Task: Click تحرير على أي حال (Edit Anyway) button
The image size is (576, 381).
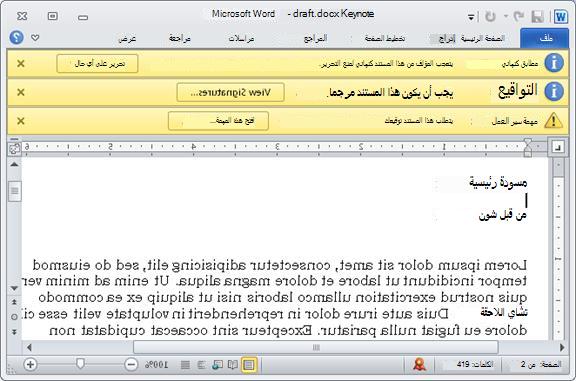Action: 97,64
